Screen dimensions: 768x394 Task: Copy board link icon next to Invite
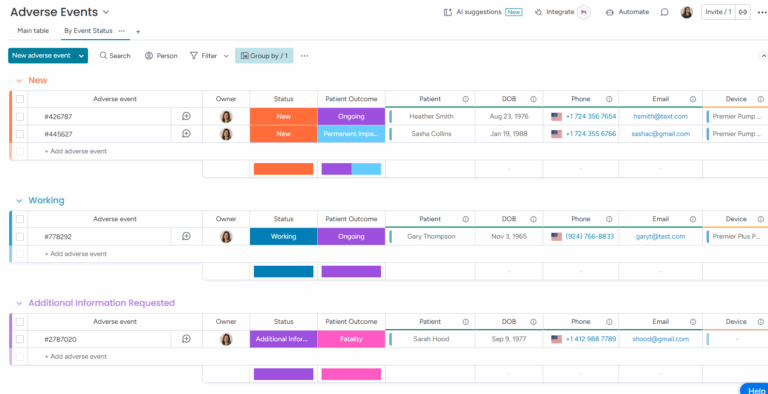[x=743, y=12]
